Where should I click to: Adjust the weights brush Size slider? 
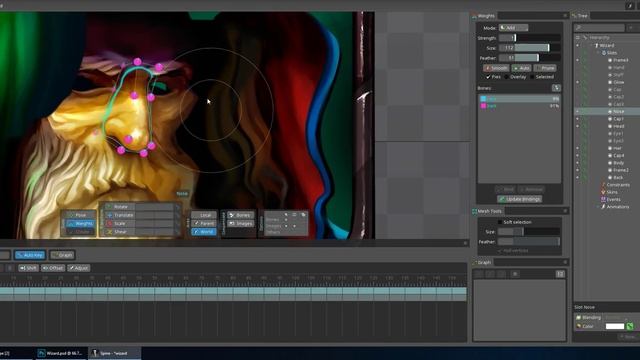529,48
